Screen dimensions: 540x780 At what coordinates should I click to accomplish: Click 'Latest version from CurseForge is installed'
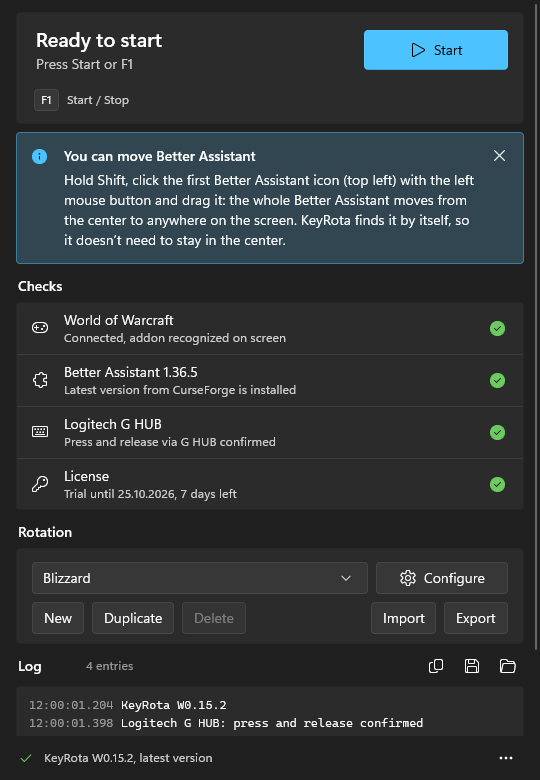point(180,390)
